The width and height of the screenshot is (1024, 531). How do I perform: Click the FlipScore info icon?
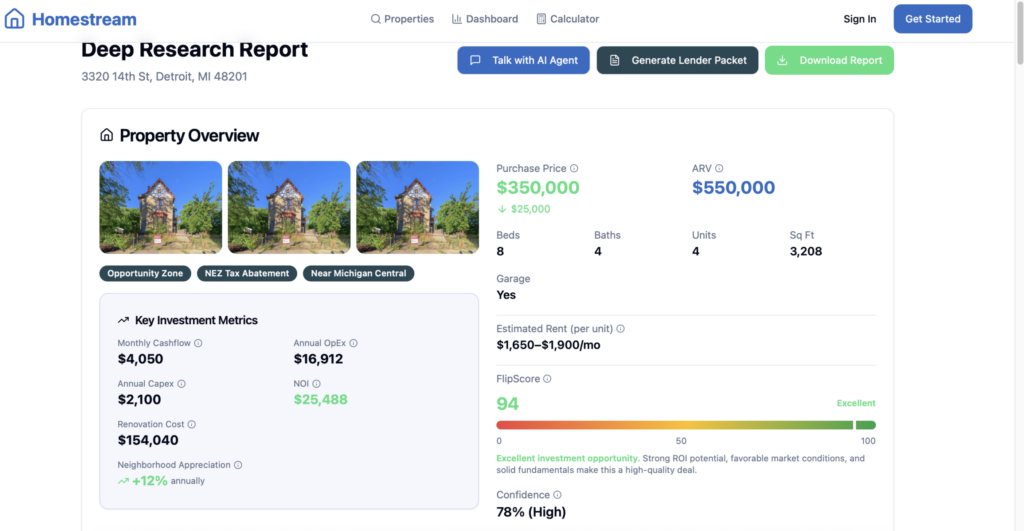pos(547,379)
